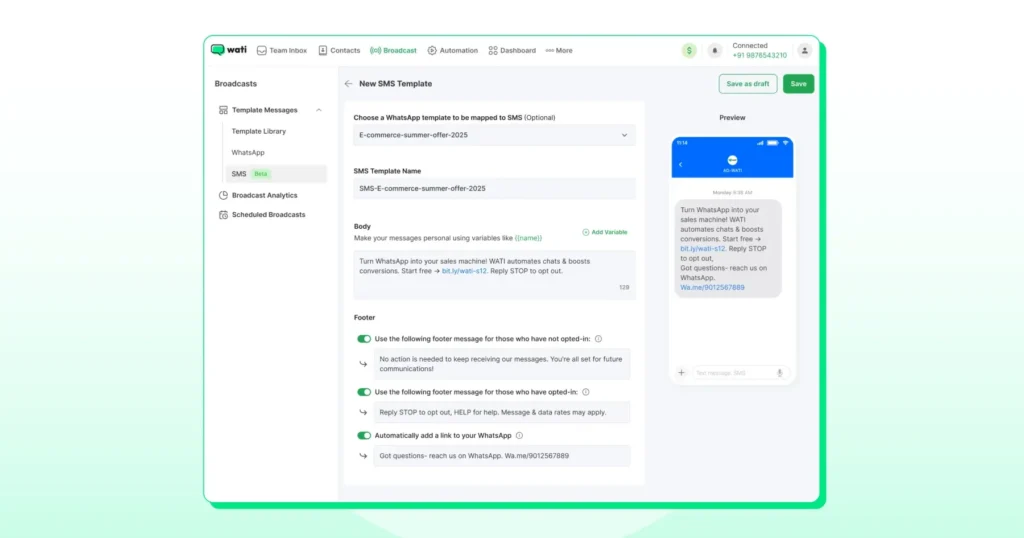The width and height of the screenshot is (1024, 538).
Task: Click the Template Messages grid icon
Action: coord(223,110)
